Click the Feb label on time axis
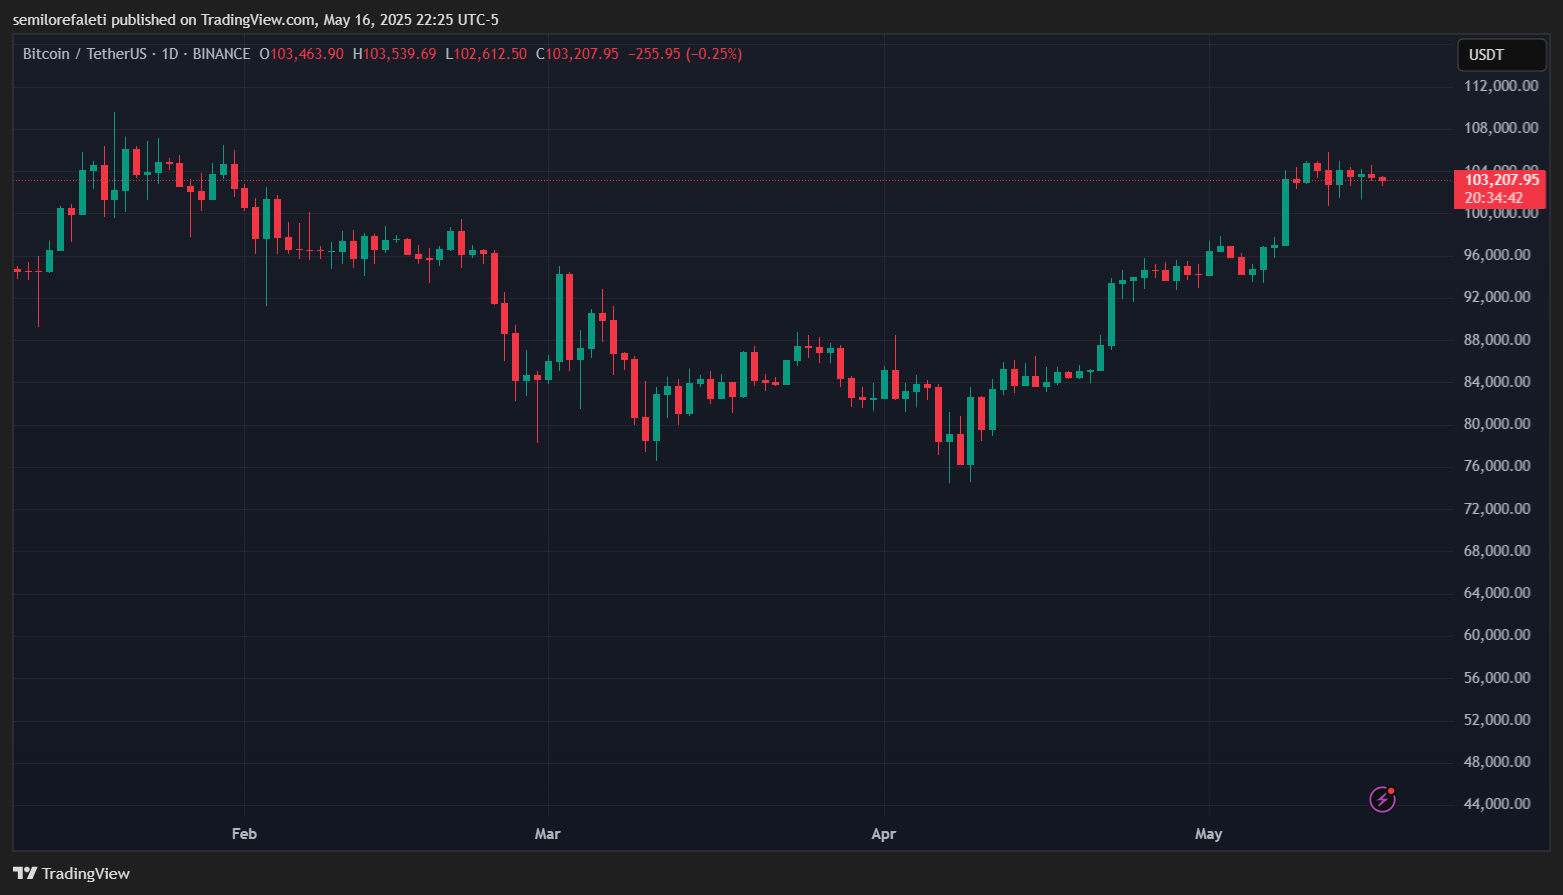The width and height of the screenshot is (1563, 895). point(244,833)
